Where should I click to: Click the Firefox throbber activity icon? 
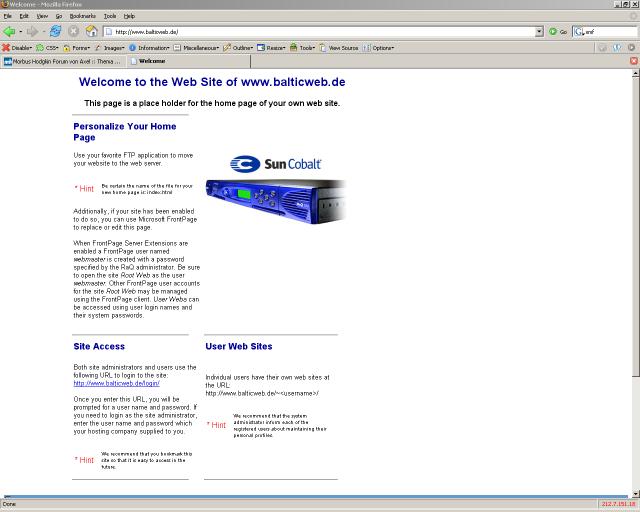coord(633,16)
